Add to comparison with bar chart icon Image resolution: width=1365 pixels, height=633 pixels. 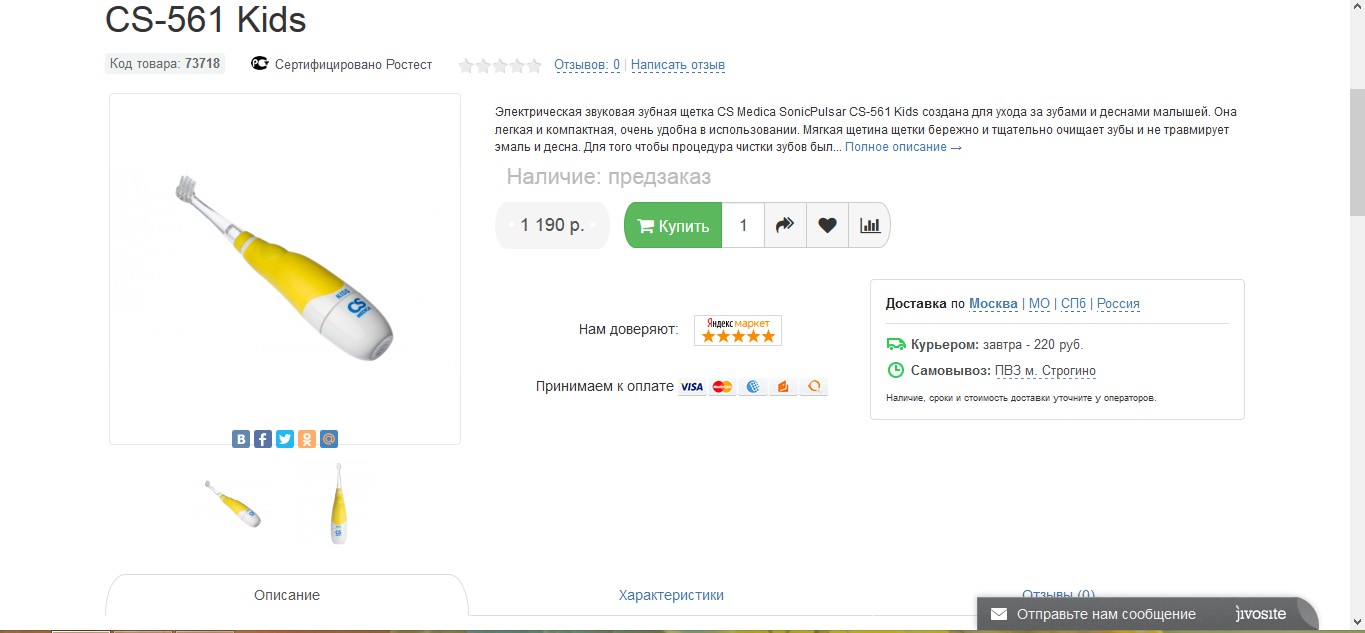(x=869, y=226)
